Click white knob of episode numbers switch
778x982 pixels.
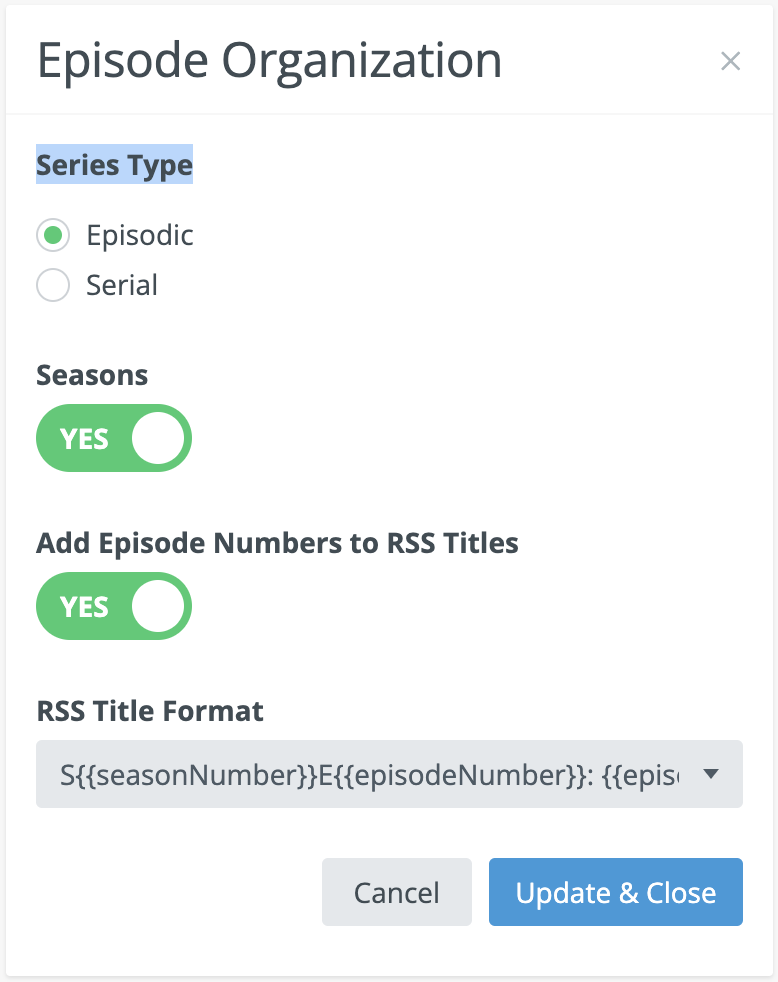point(158,606)
